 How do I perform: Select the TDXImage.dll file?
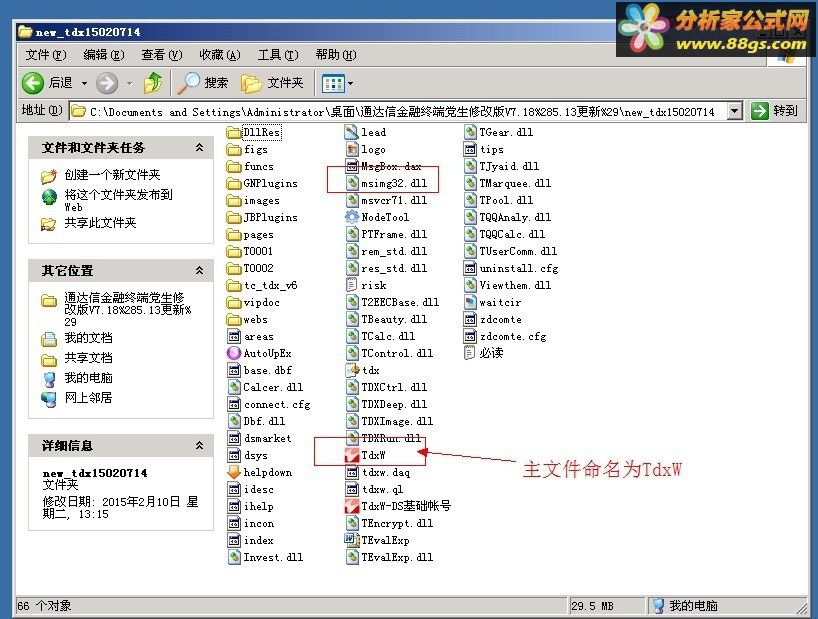[389, 421]
